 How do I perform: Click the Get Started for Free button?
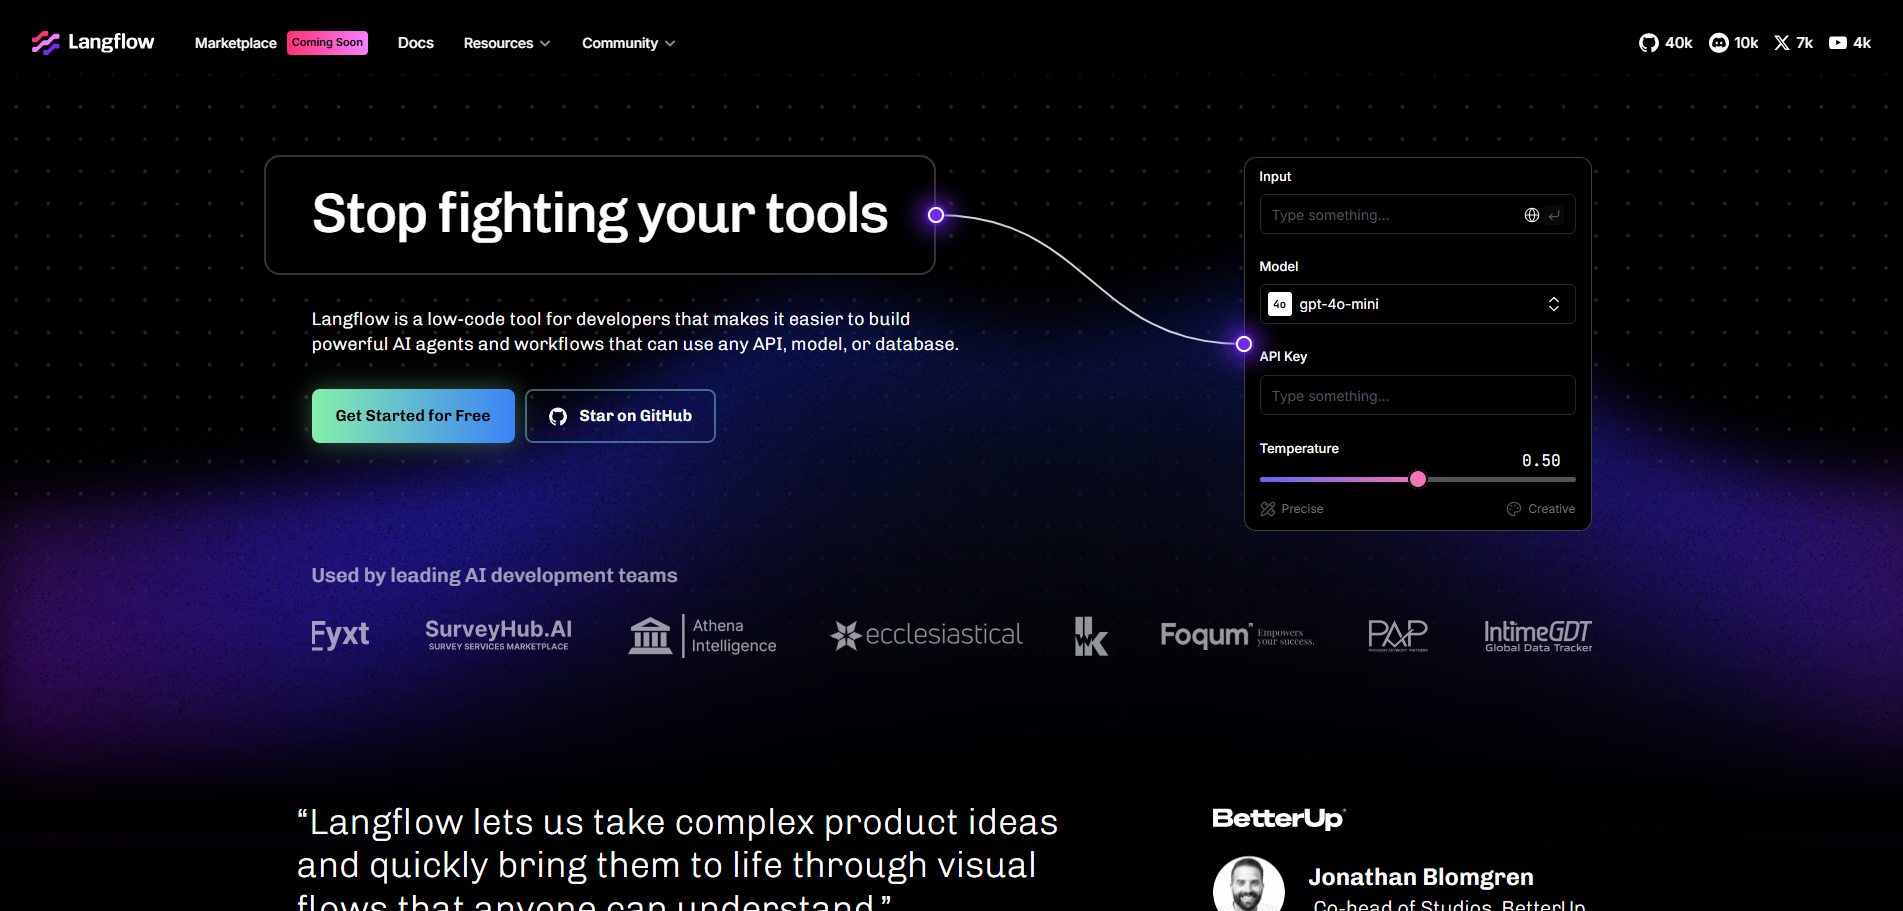413,416
